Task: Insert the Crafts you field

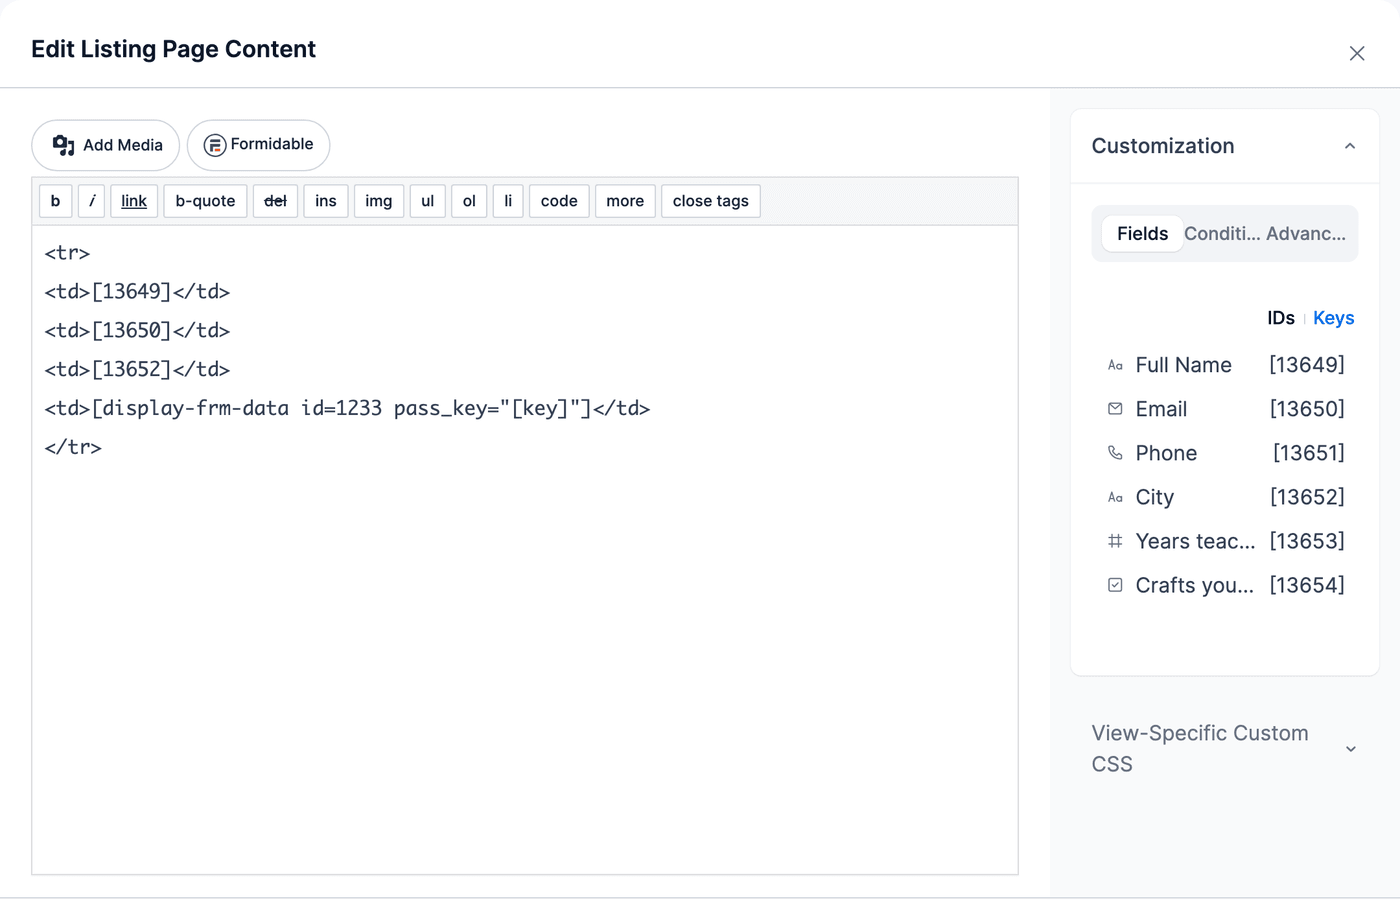Action: tap(1225, 585)
